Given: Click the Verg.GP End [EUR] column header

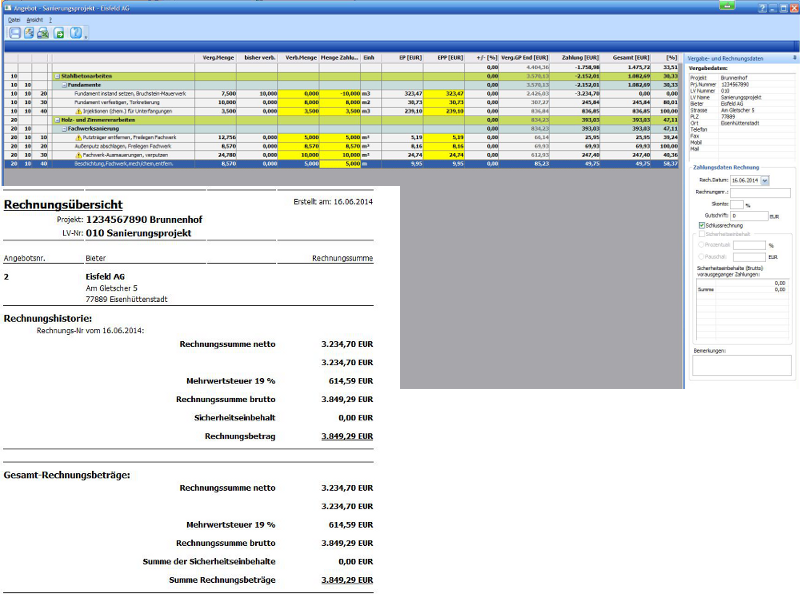Looking at the screenshot, I should [524, 58].
